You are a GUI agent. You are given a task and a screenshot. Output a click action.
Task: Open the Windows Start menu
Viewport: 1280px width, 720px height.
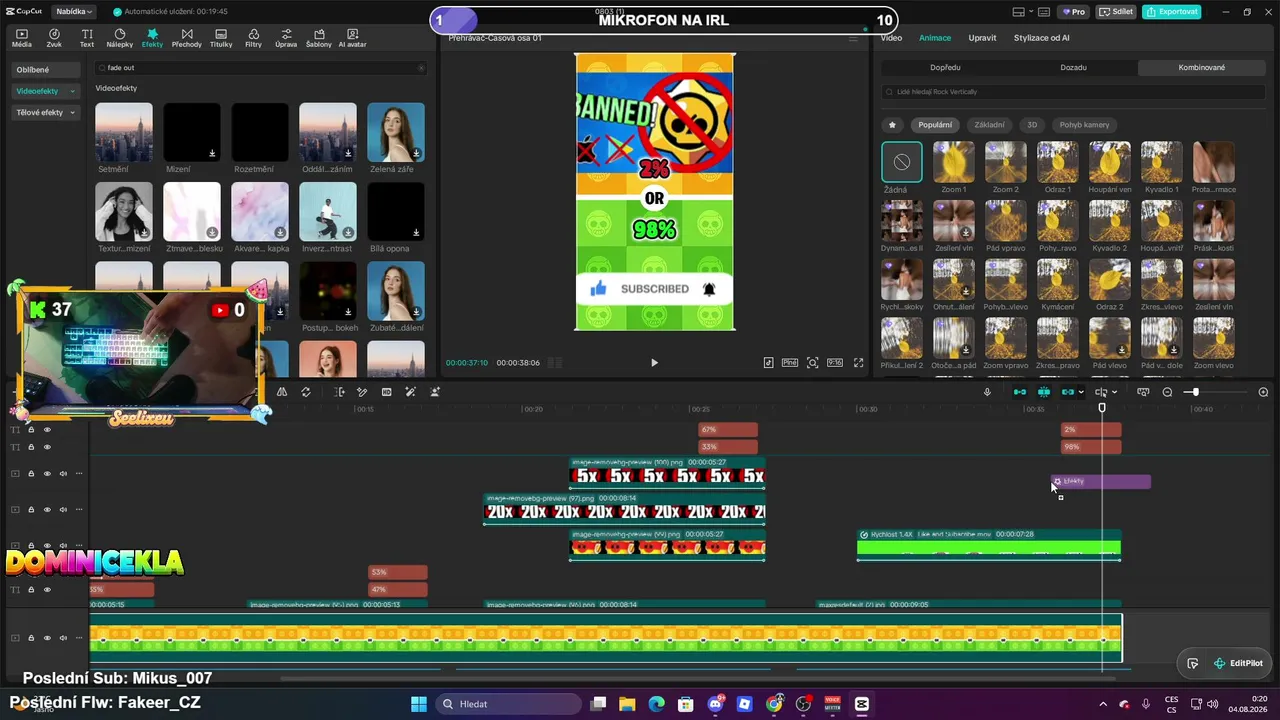(x=419, y=704)
